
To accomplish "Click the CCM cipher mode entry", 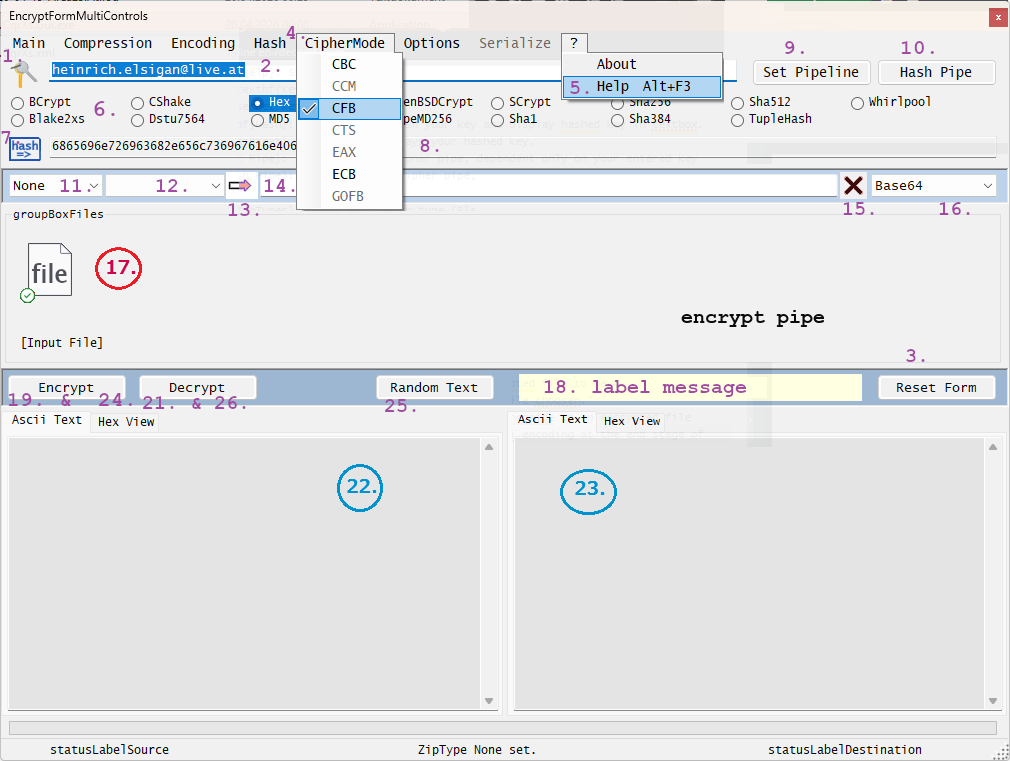I will click(350, 86).
